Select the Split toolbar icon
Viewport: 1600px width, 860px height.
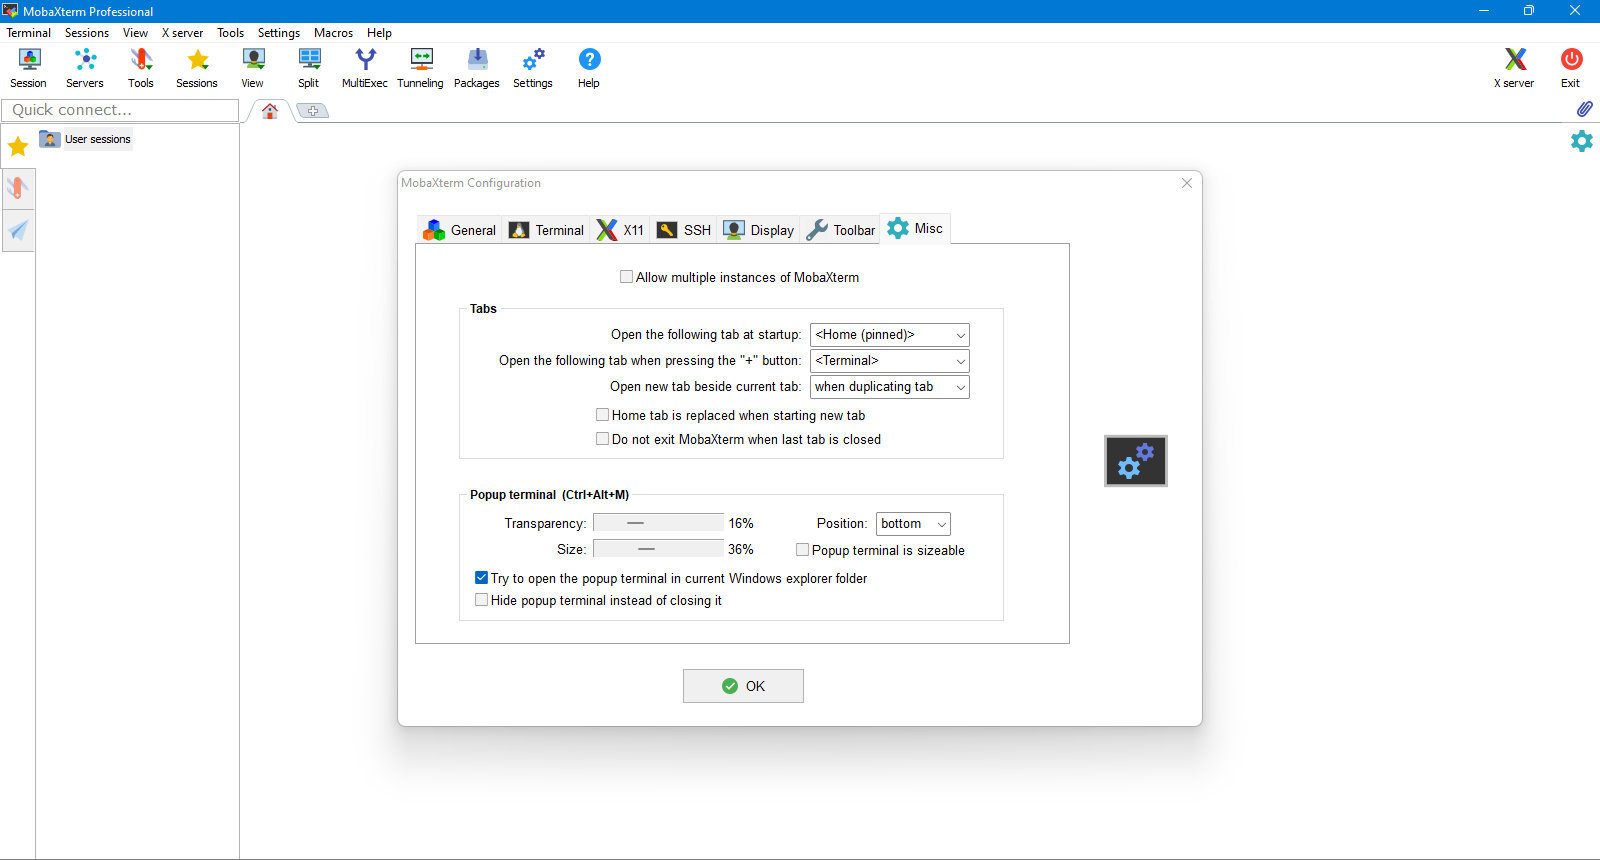click(x=309, y=68)
